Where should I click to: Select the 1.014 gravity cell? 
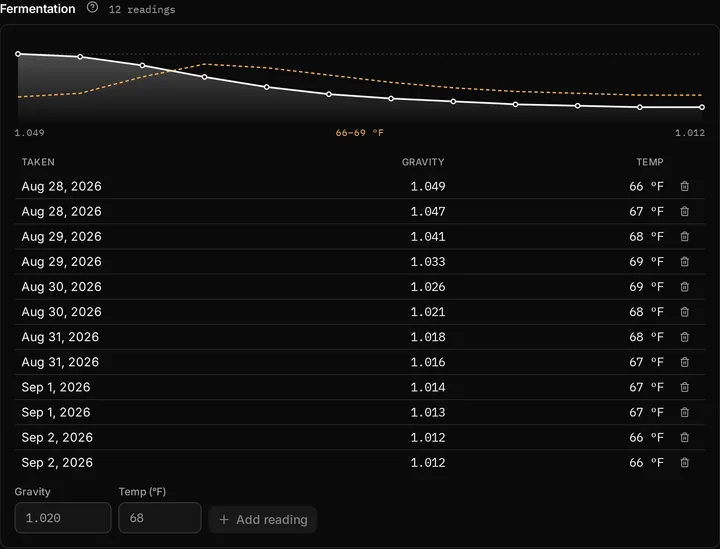[x=428, y=387]
